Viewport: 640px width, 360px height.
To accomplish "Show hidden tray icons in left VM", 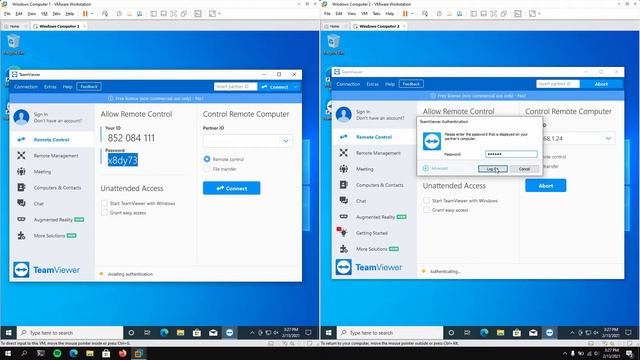I will pos(252,333).
